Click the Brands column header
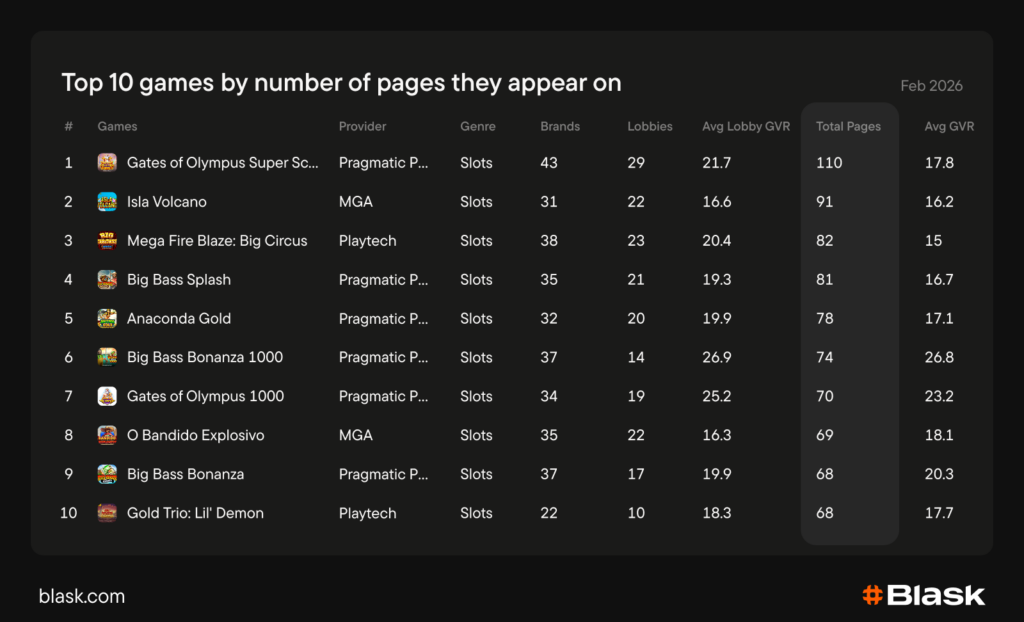Viewport: 1024px width, 622px height. click(560, 127)
